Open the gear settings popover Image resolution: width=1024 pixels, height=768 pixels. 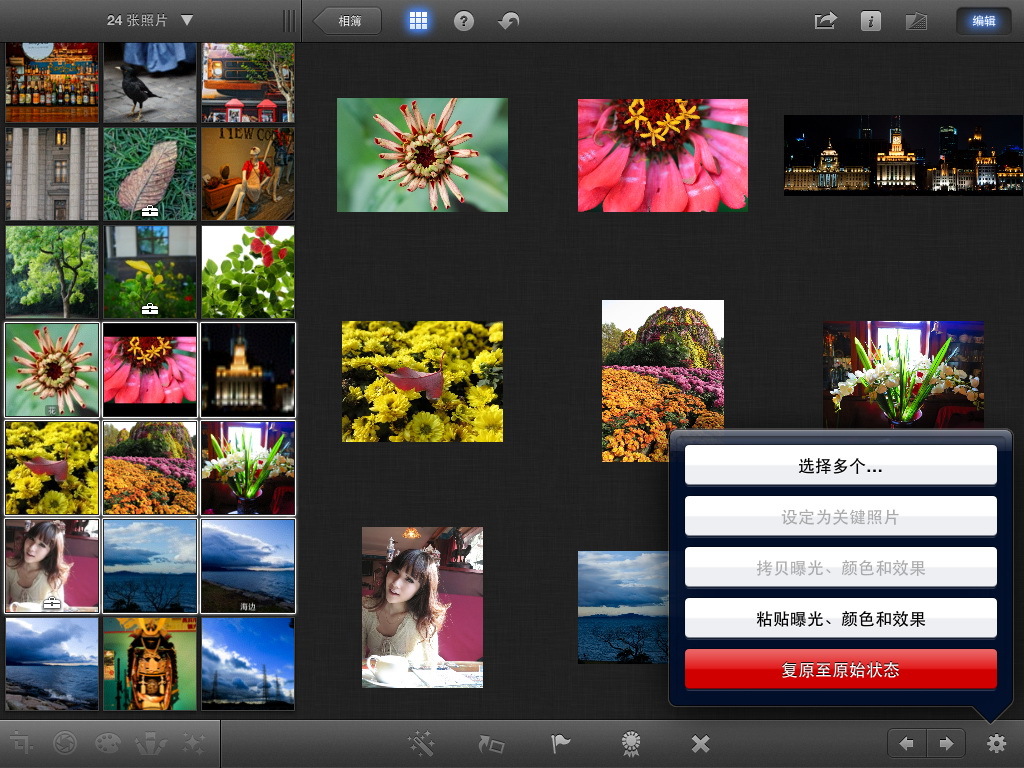click(x=996, y=744)
